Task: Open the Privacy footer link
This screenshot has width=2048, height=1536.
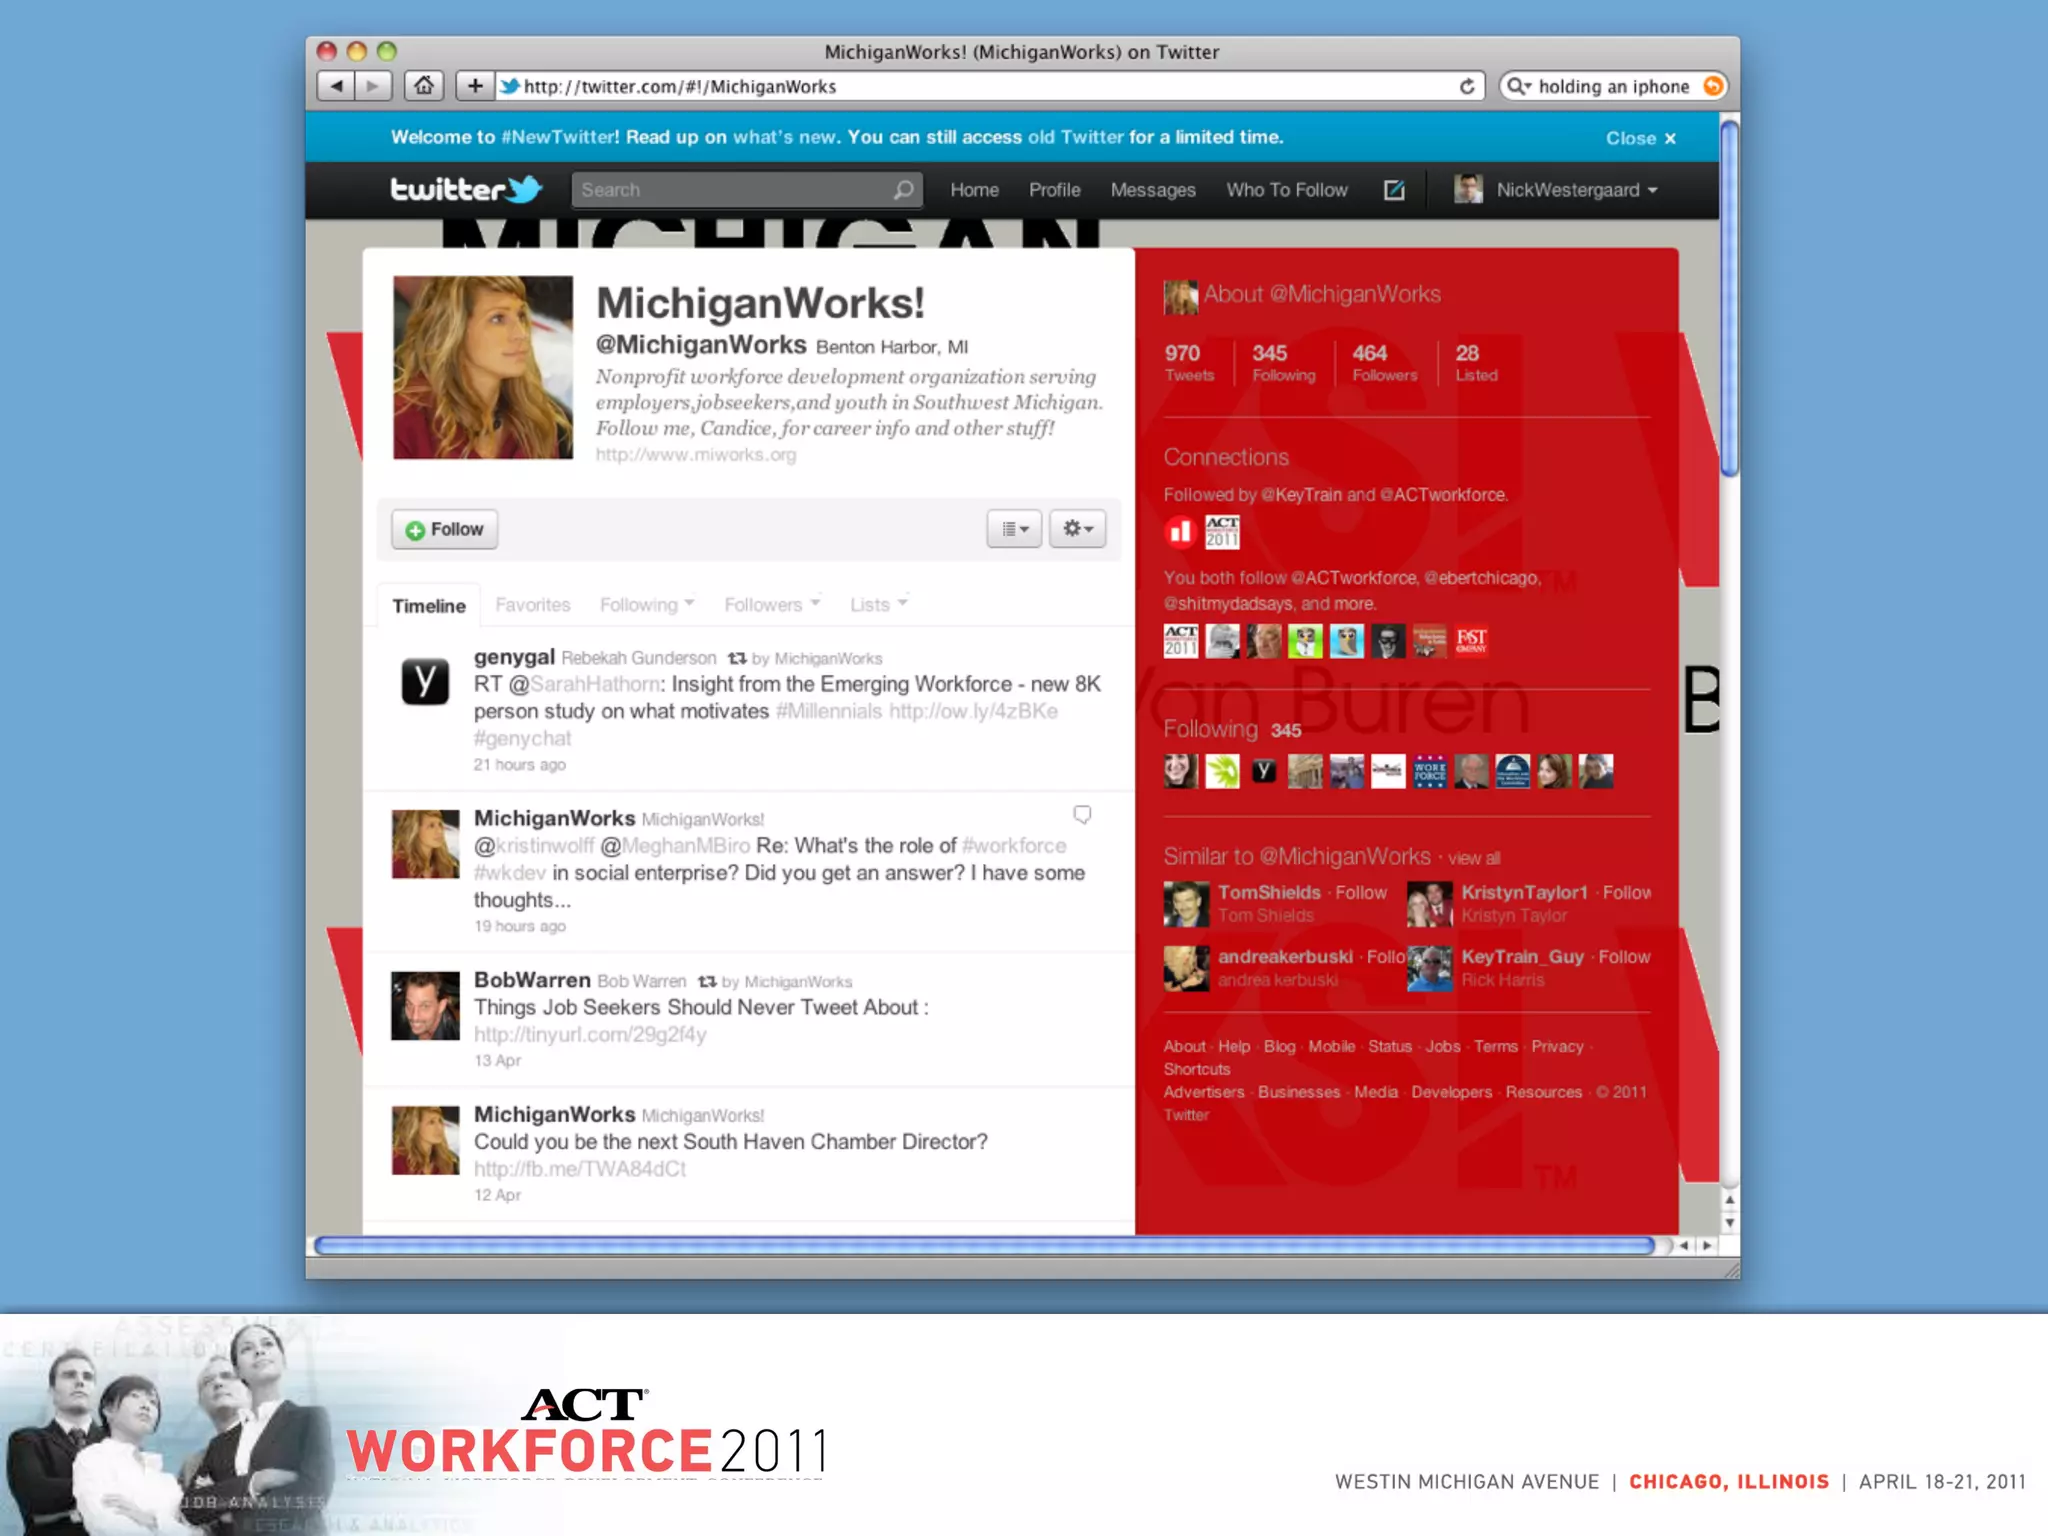Action: [1557, 1046]
